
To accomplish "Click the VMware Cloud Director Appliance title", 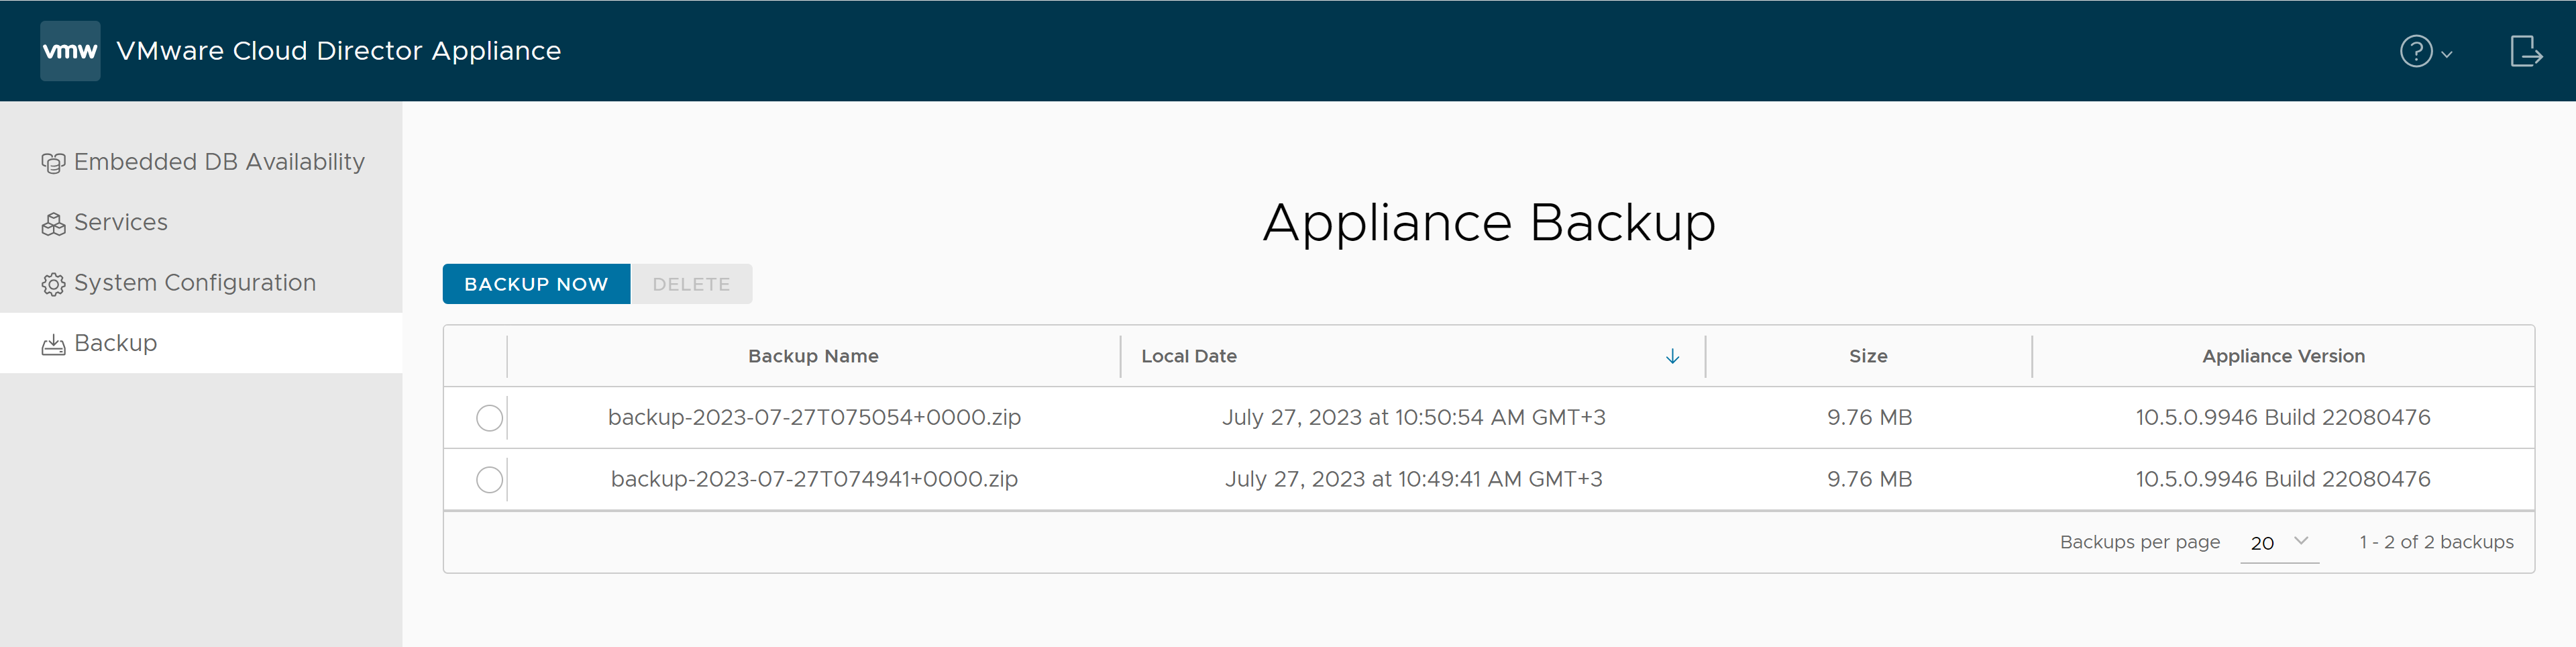I will click(x=338, y=51).
